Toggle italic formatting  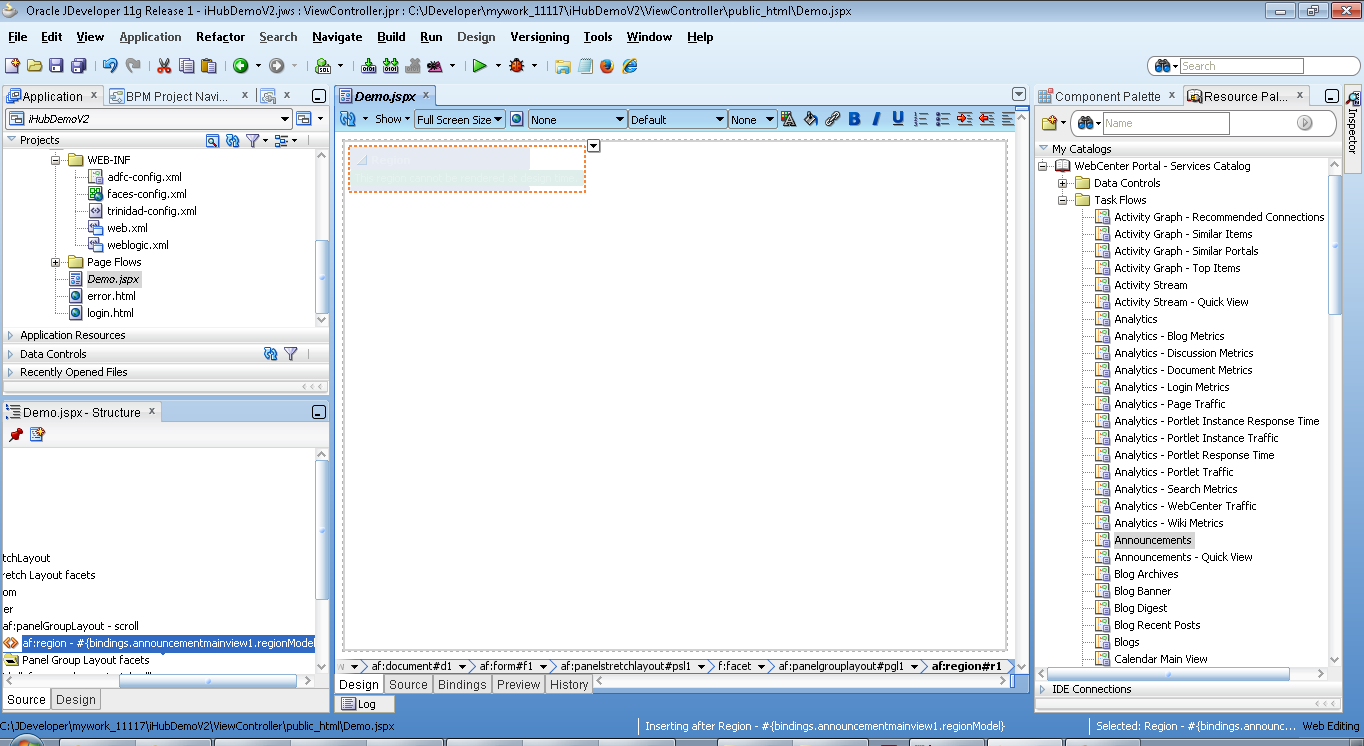tap(876, 119)
